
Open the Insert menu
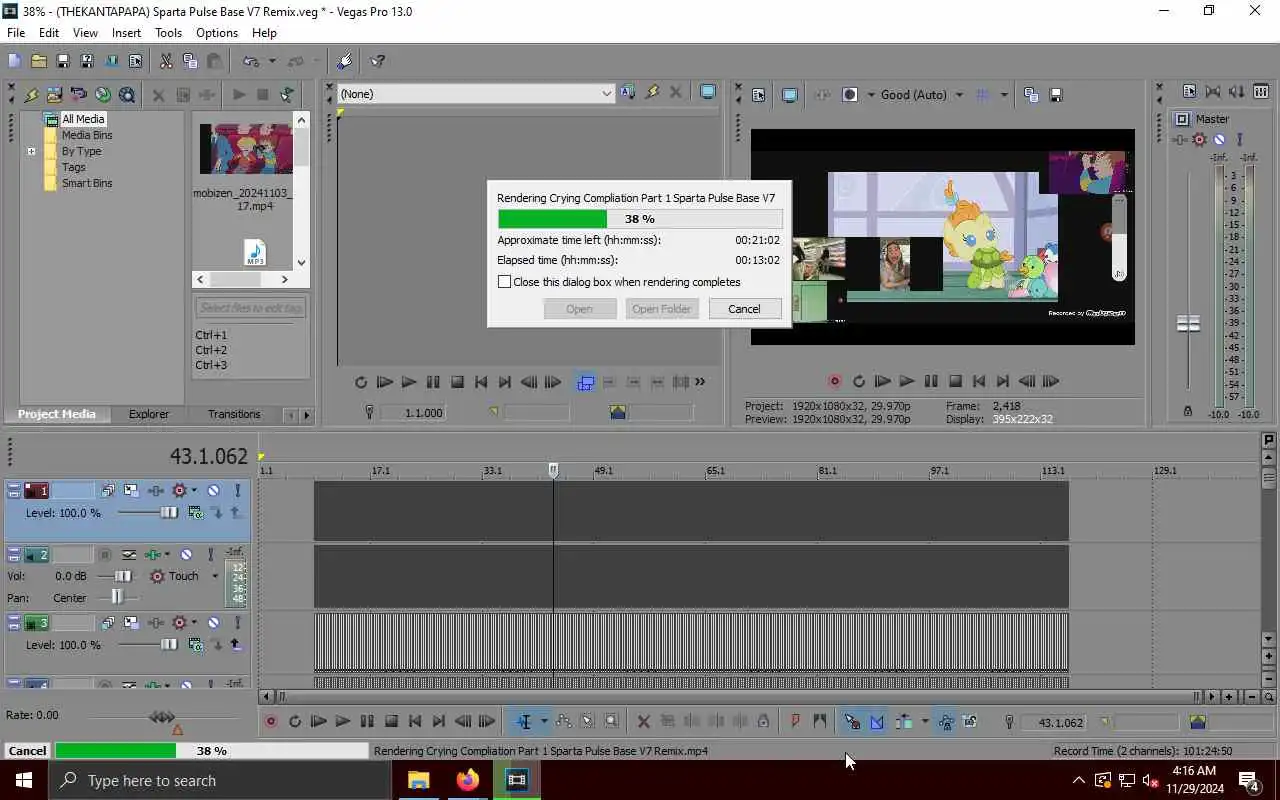click(x=126, y=33)
